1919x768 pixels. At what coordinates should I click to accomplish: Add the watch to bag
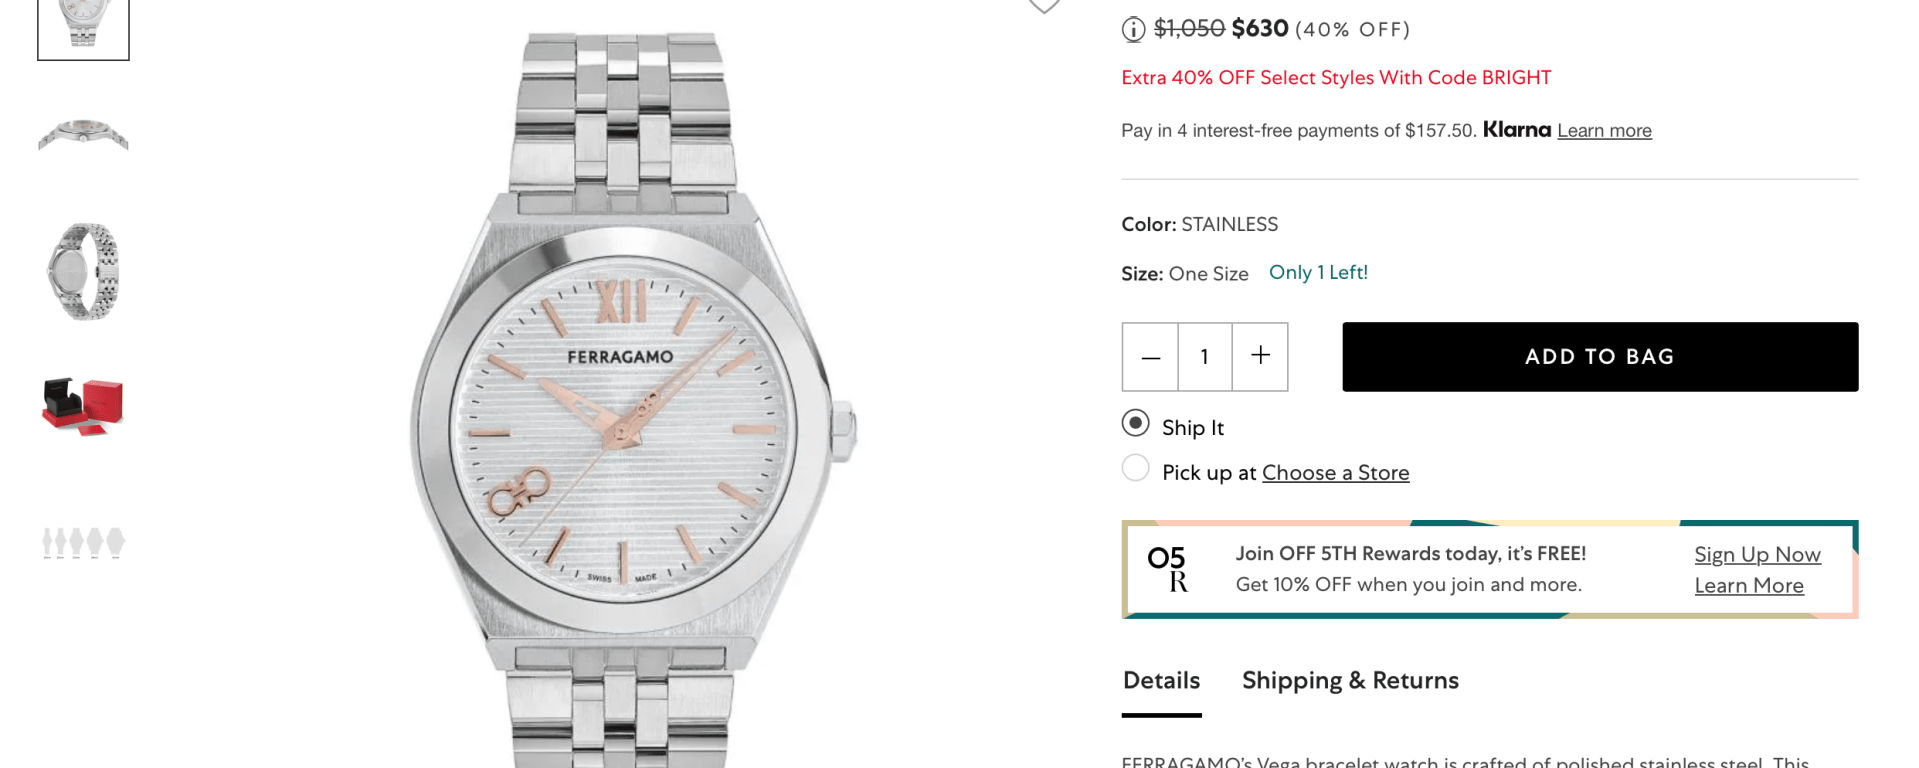click(1599, 357)
